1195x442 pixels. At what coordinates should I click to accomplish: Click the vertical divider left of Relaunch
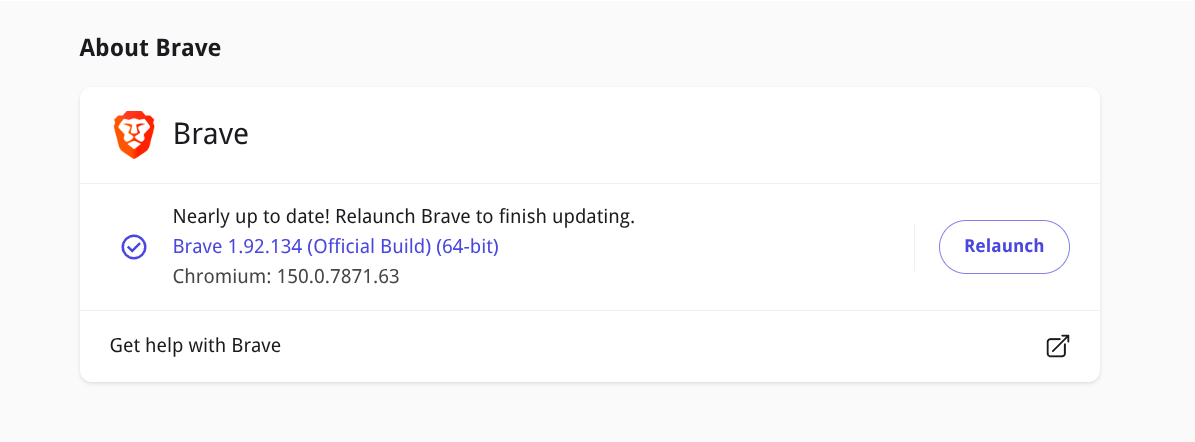tap(914, 247)
